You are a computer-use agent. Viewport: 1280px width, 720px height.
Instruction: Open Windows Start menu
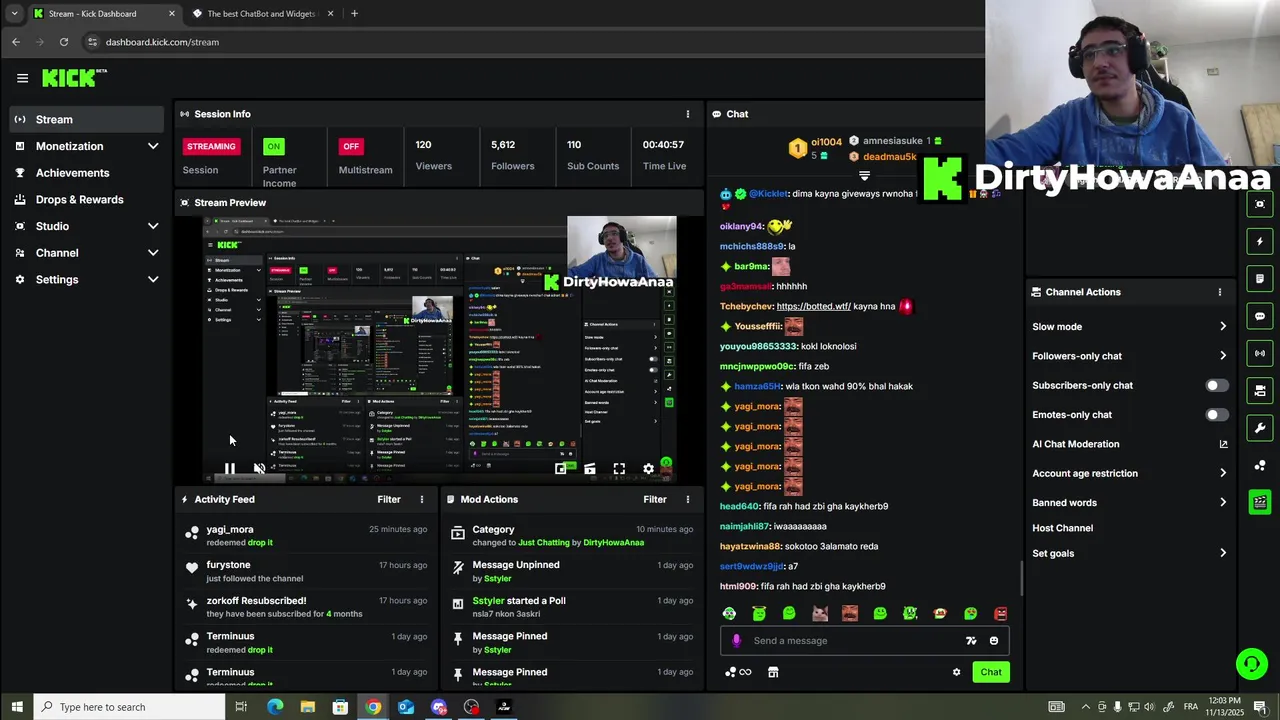point(17,707)
